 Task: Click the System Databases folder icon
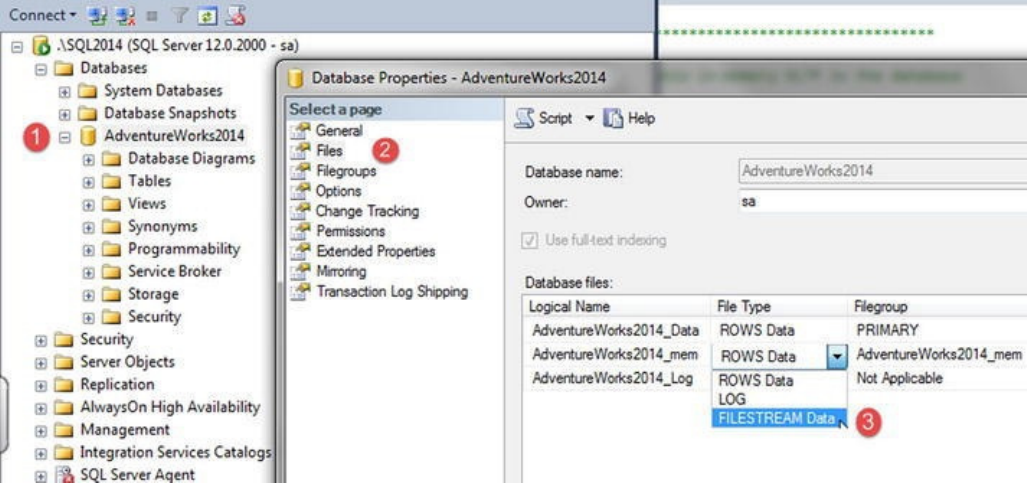[87, 91]
